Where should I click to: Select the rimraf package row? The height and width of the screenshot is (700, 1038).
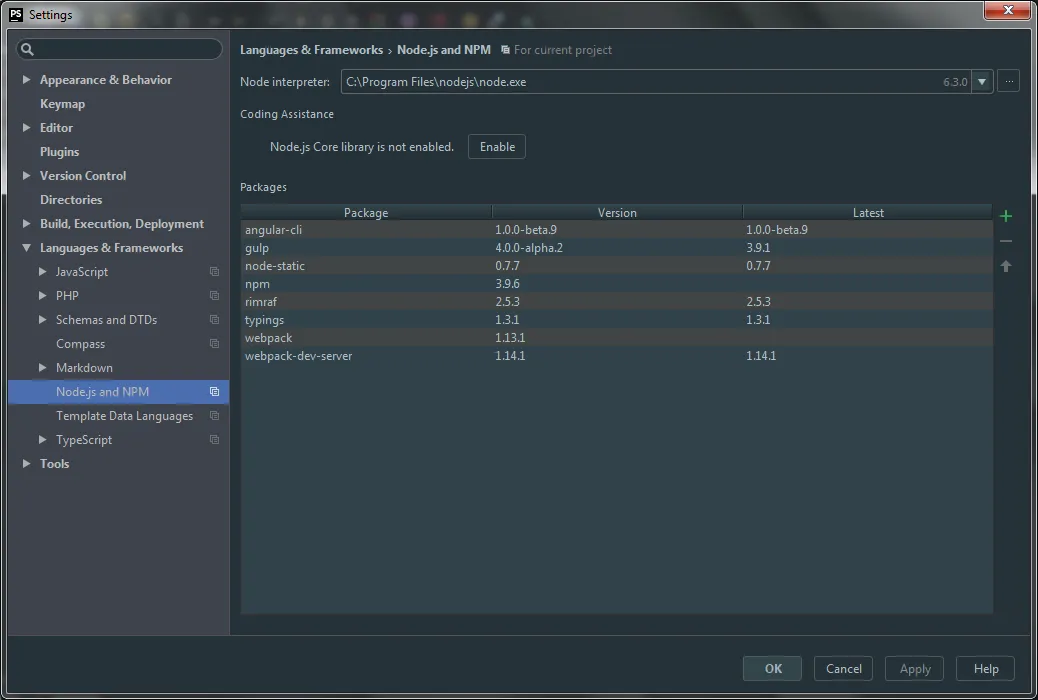(616, 301)
